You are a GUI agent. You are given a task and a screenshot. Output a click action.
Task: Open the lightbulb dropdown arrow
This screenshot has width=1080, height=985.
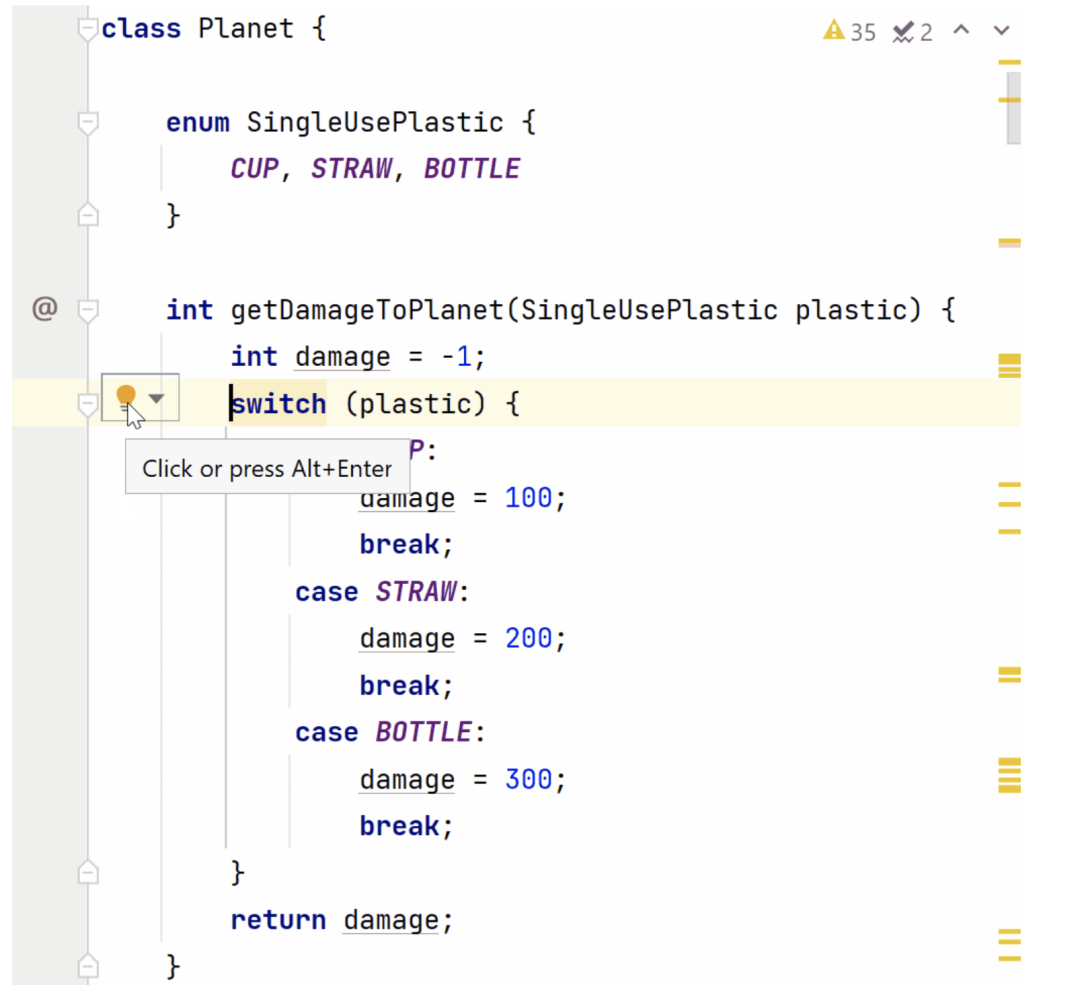(x=156, y=398)
